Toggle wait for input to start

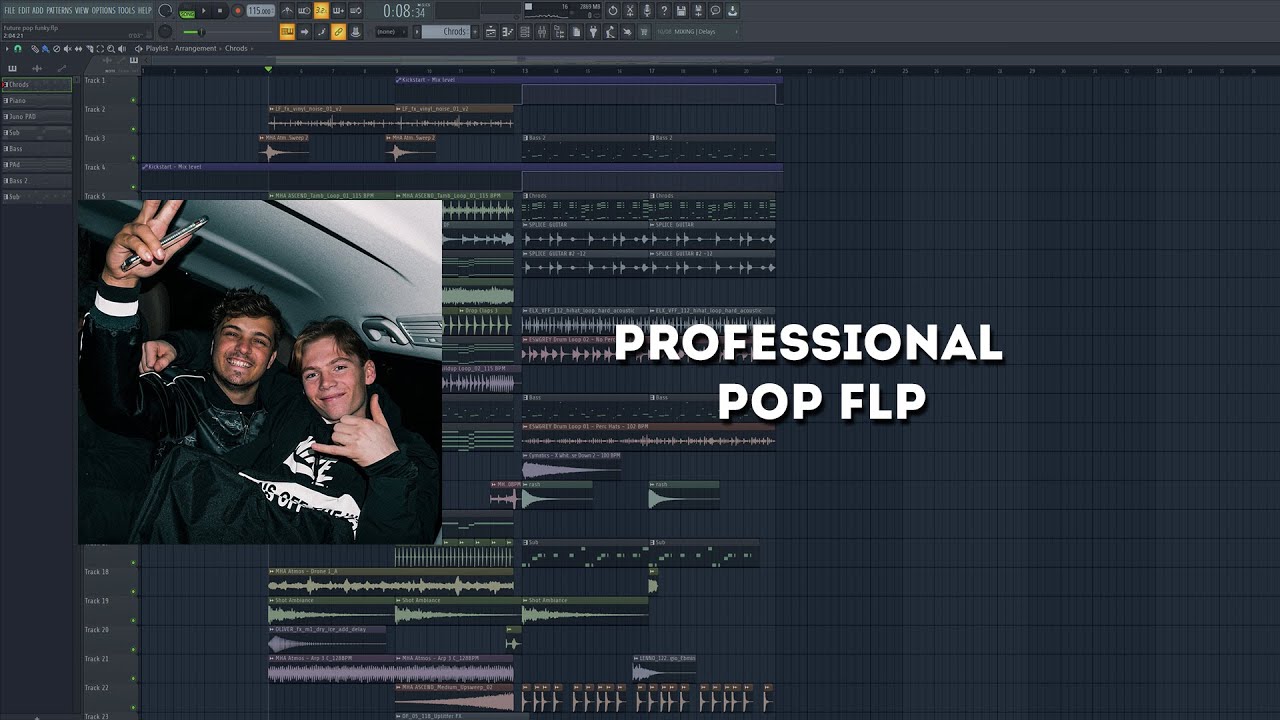(304, 10)
